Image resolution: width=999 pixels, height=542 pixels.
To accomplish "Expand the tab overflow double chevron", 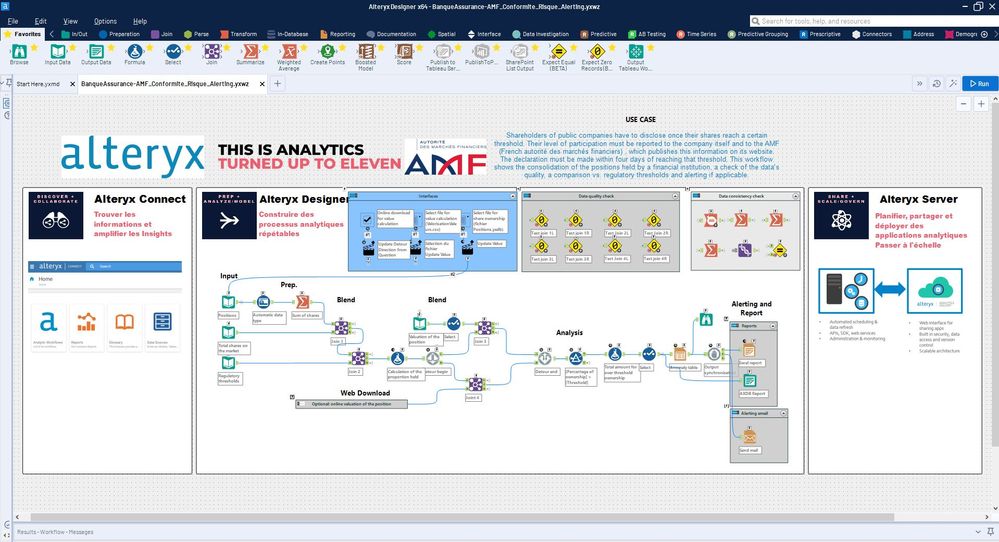I will click(919, 83).
